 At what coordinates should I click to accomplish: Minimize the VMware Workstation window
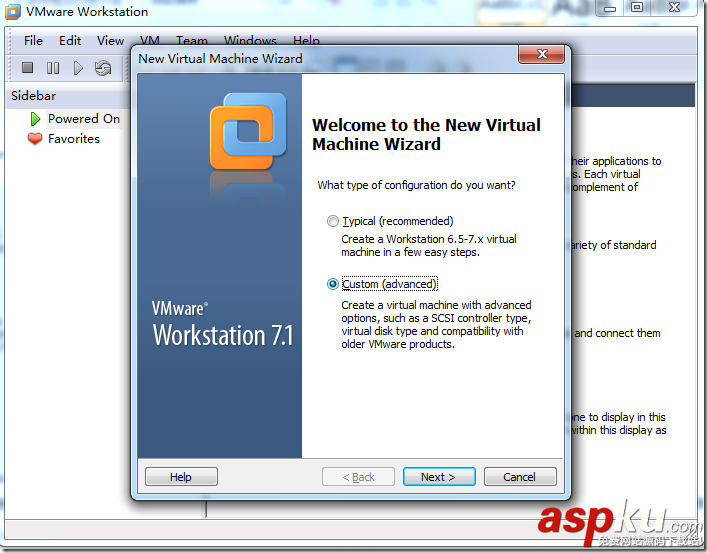pyautogui.click(x=610, y=8)
